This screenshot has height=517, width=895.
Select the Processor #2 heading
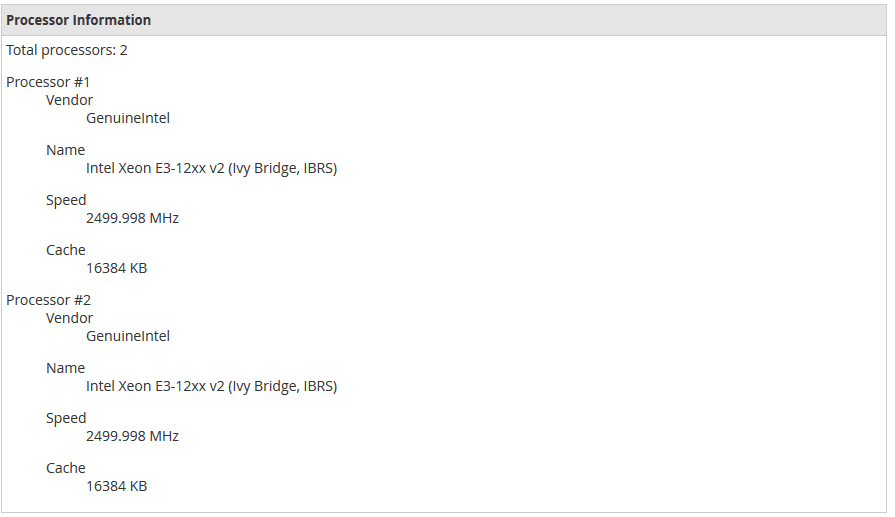coord(48,300)
